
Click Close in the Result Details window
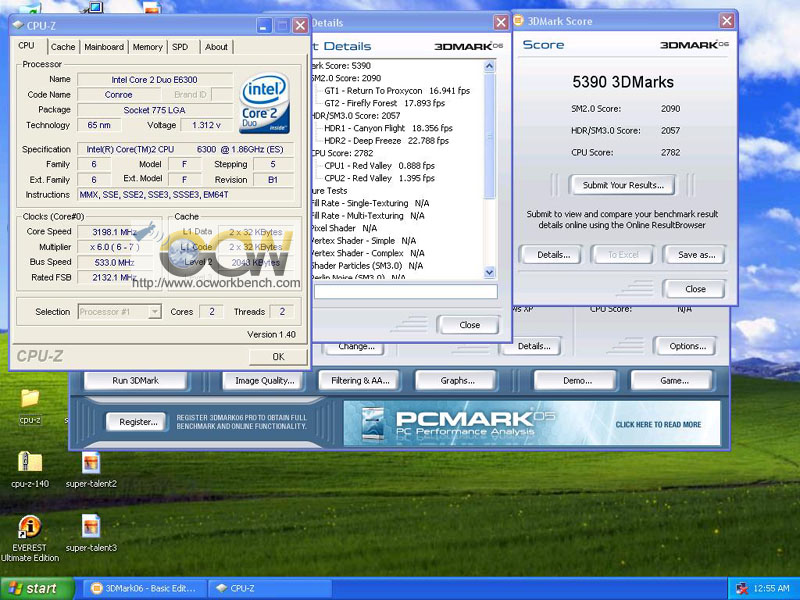(x=469, y=325)
